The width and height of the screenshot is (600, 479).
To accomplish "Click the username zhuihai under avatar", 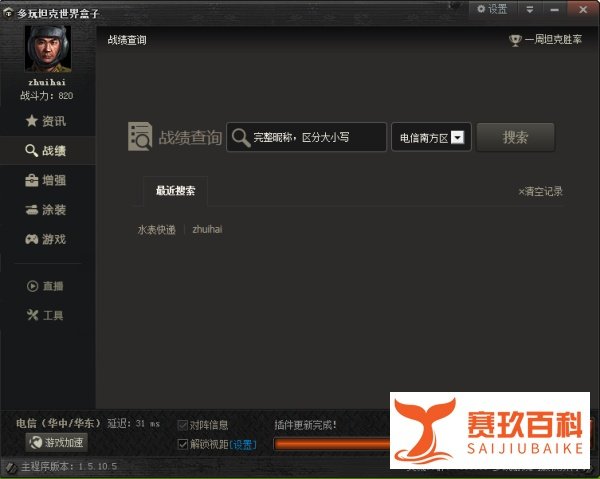I will coord(47,82).
